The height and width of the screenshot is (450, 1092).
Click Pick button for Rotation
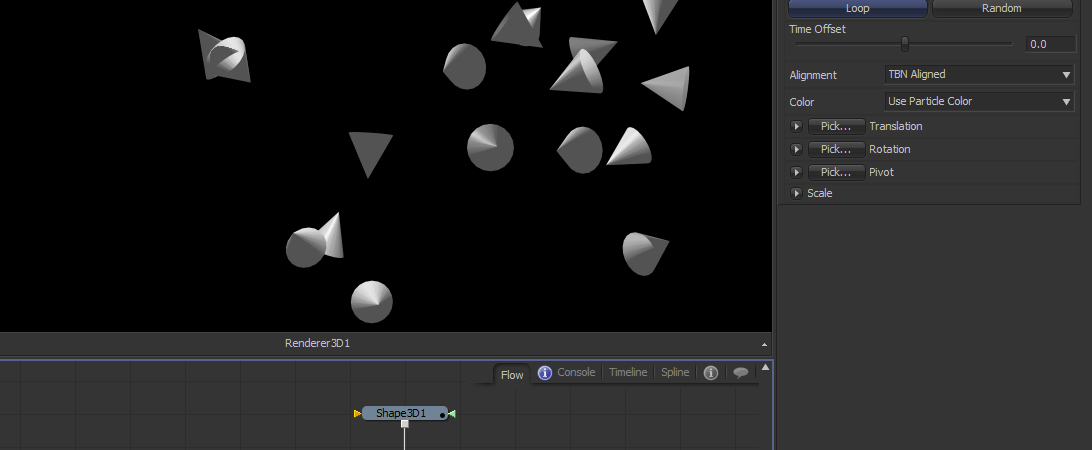tap(836, 149)
